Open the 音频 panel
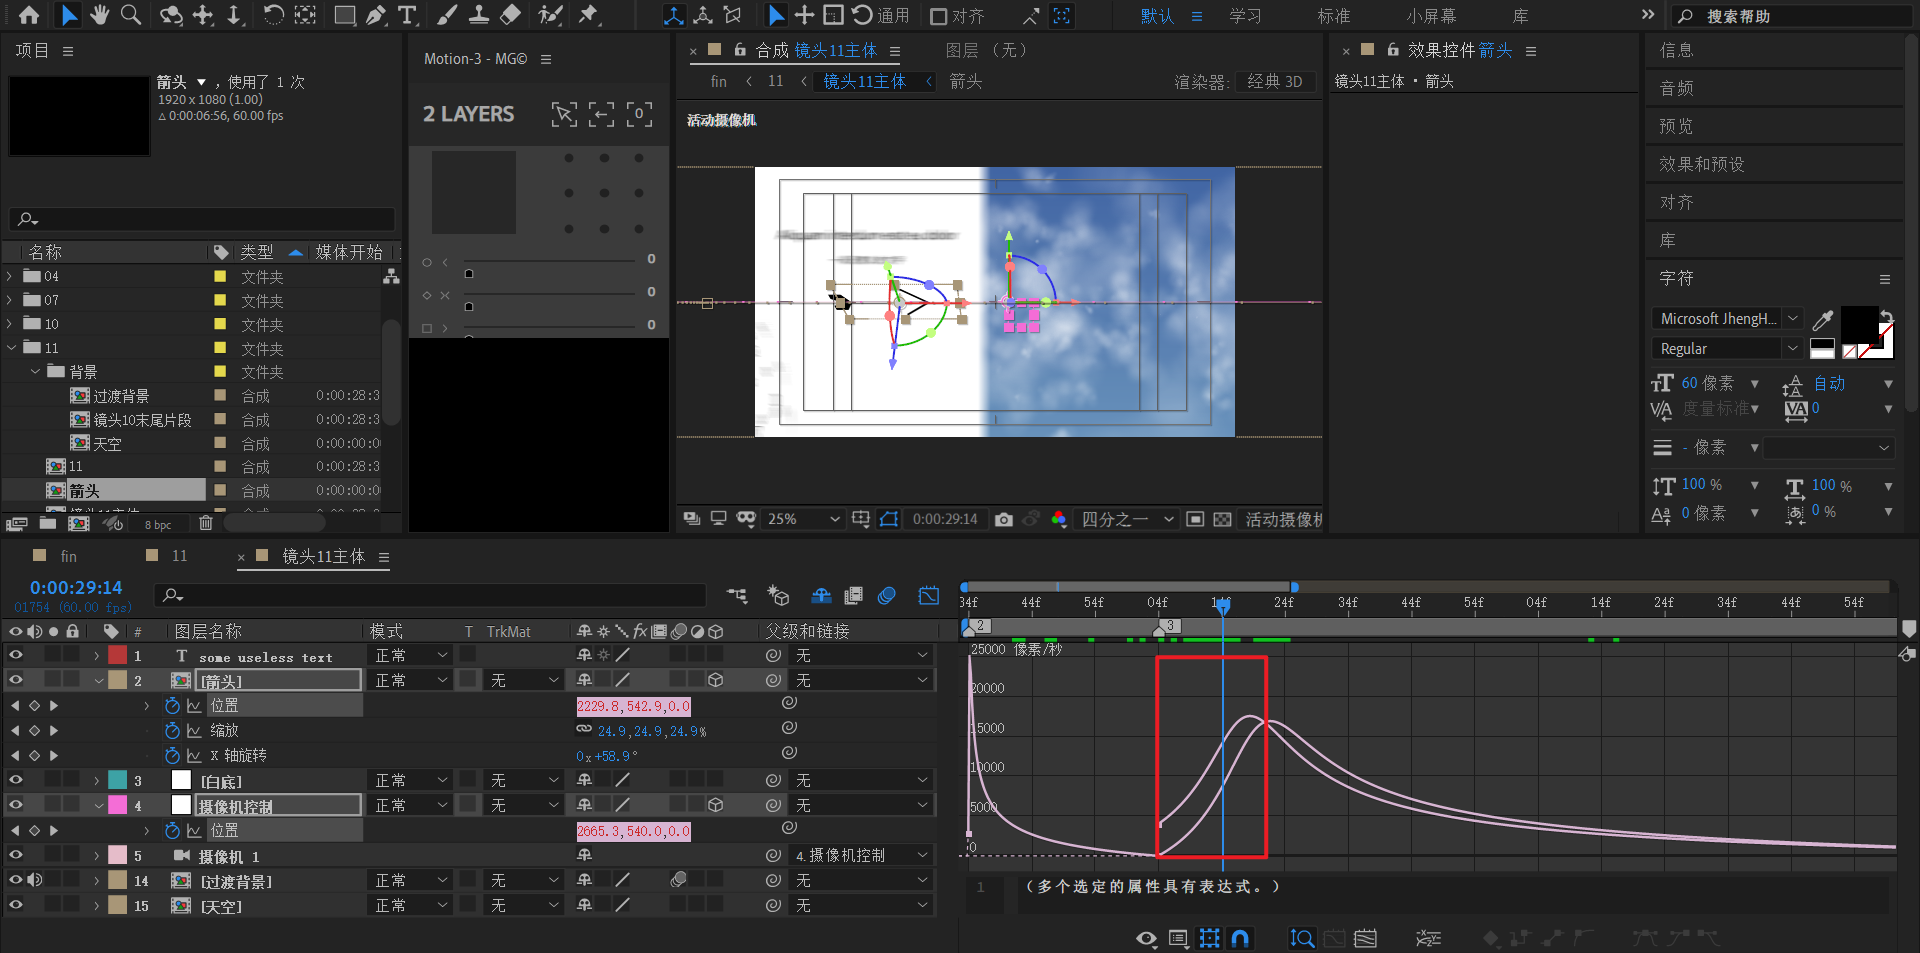Screen dimensions: 1920x953 1676,88
